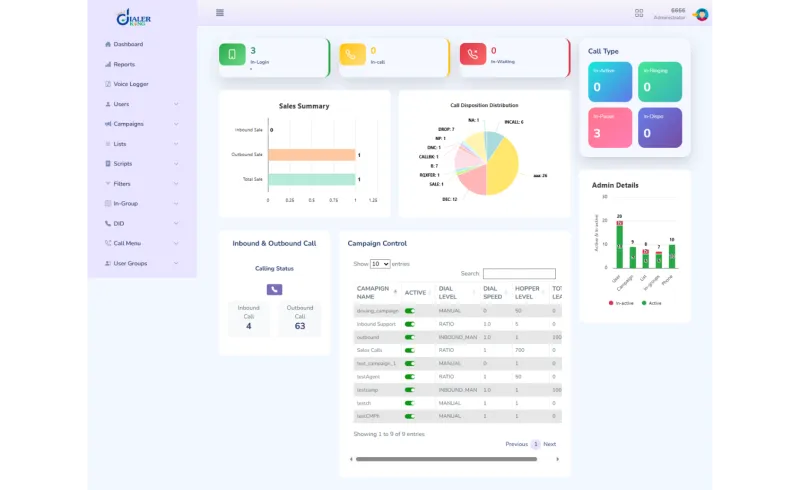Click the In-Pause pink tile

(x=610, y=128)
